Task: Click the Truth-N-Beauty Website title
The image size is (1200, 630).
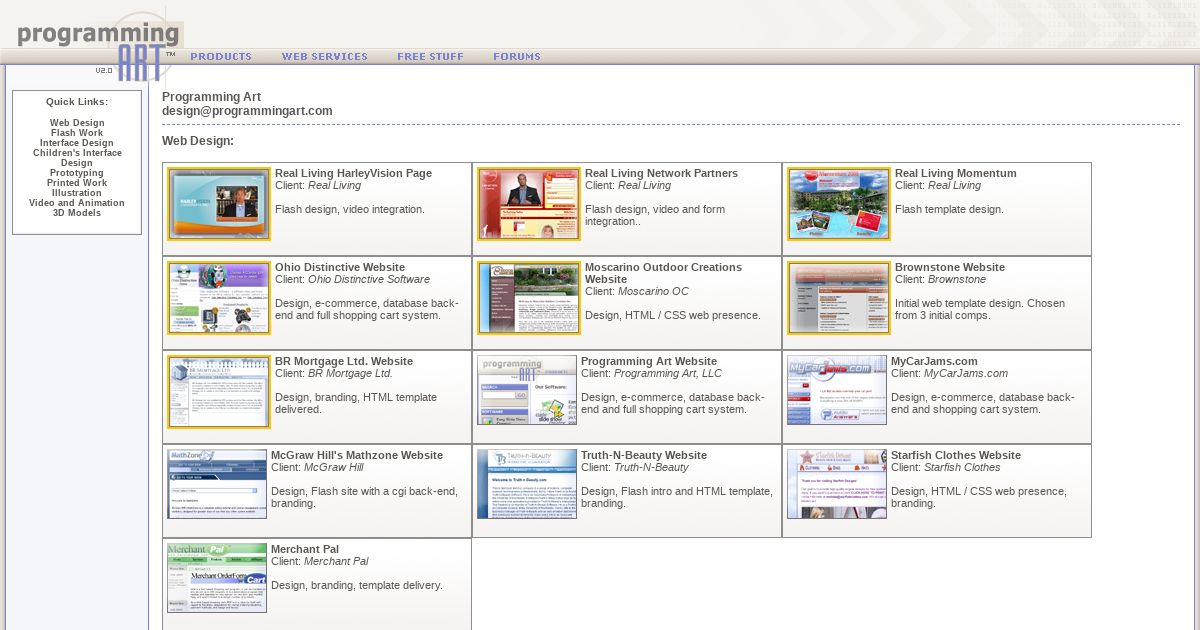Action: point(644,455)
